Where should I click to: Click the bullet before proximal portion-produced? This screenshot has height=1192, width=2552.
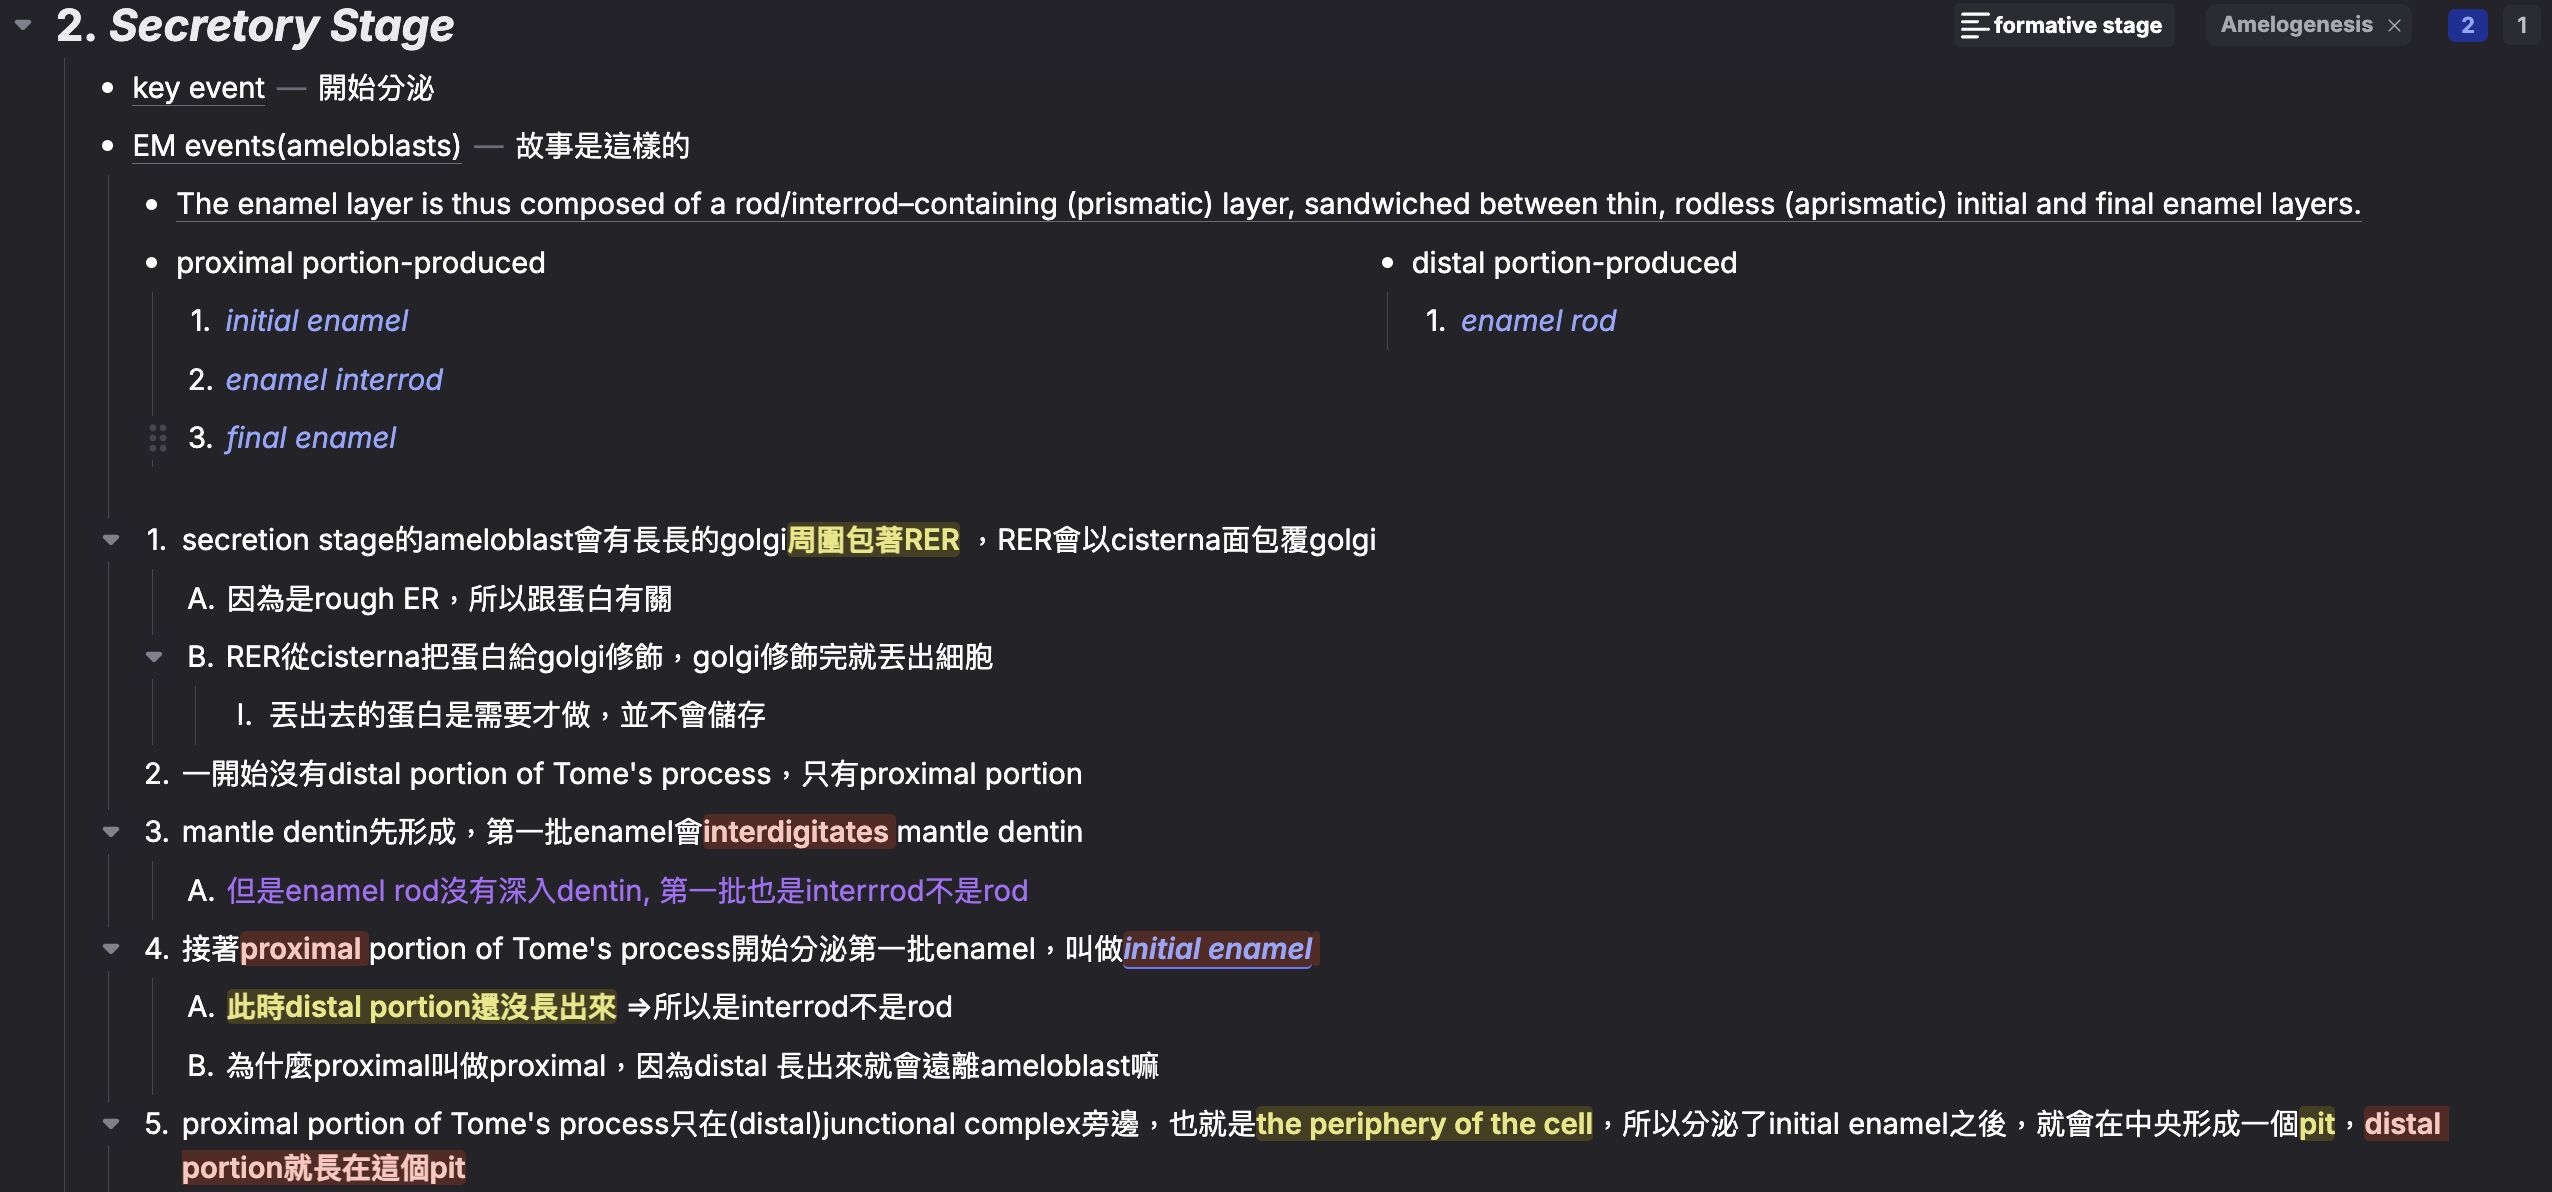coord(152,263)
